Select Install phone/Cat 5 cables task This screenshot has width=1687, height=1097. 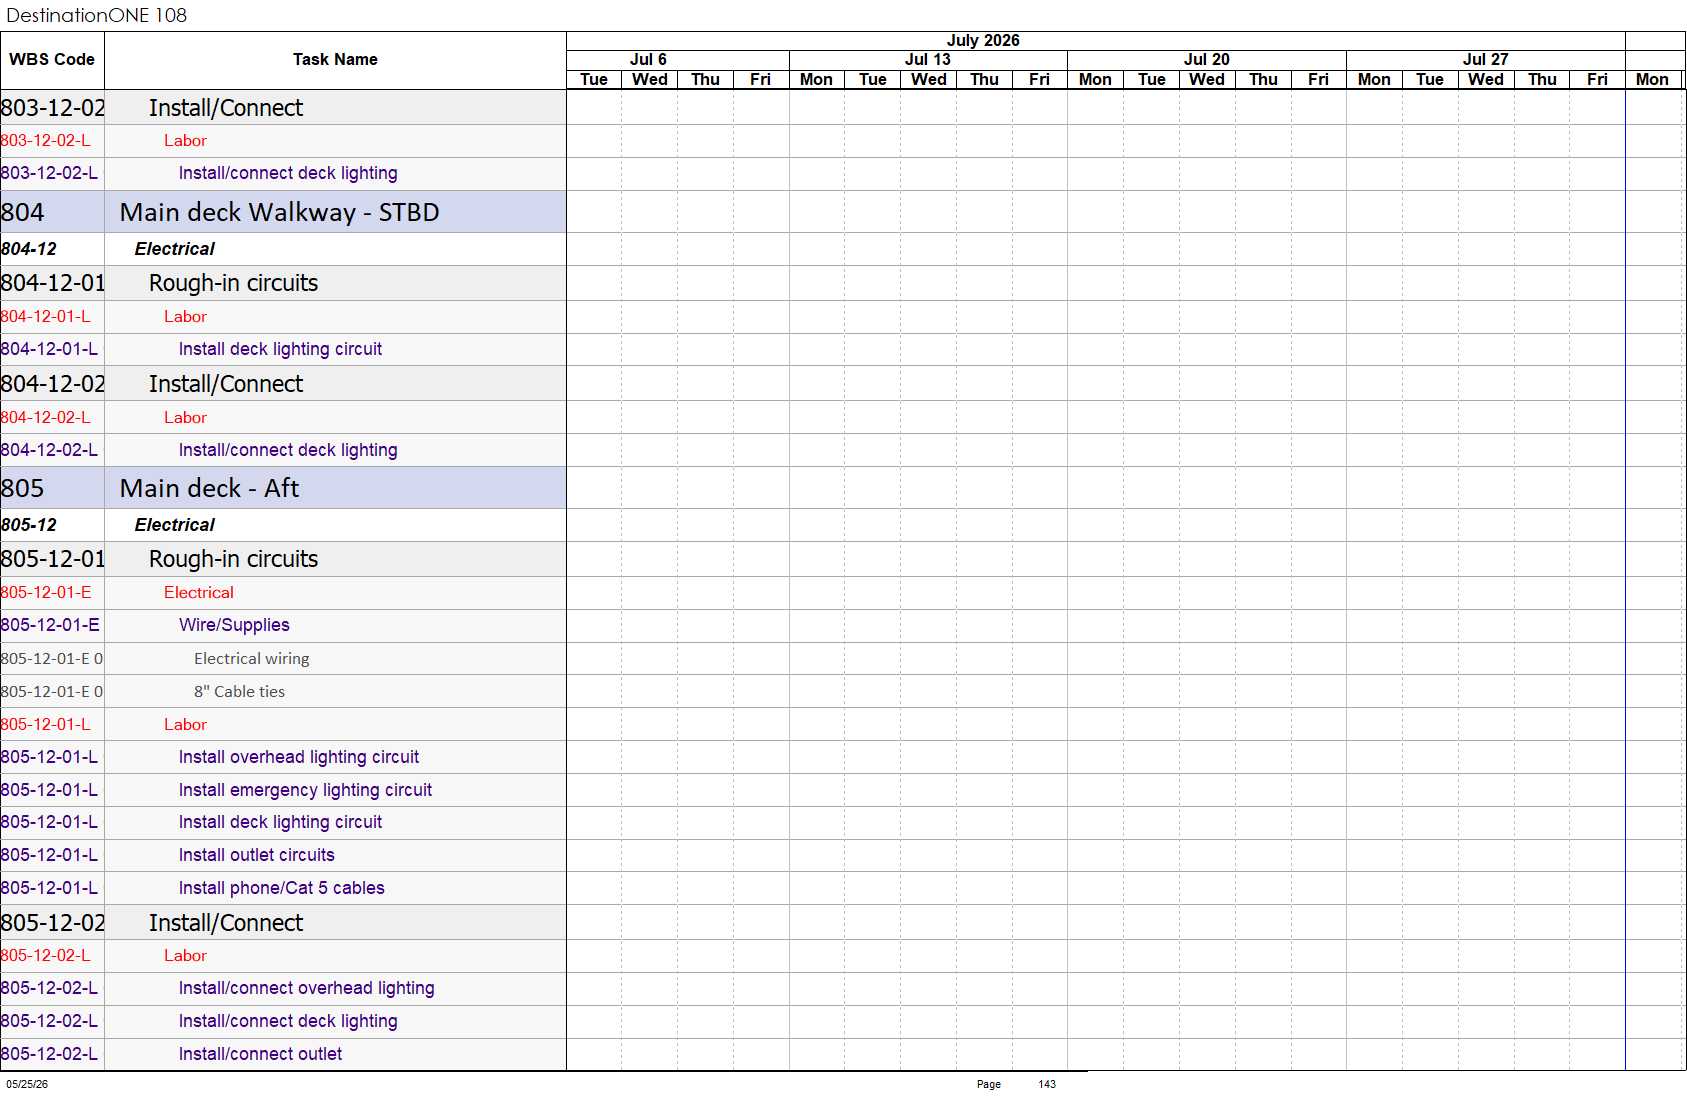coord(281,888)
